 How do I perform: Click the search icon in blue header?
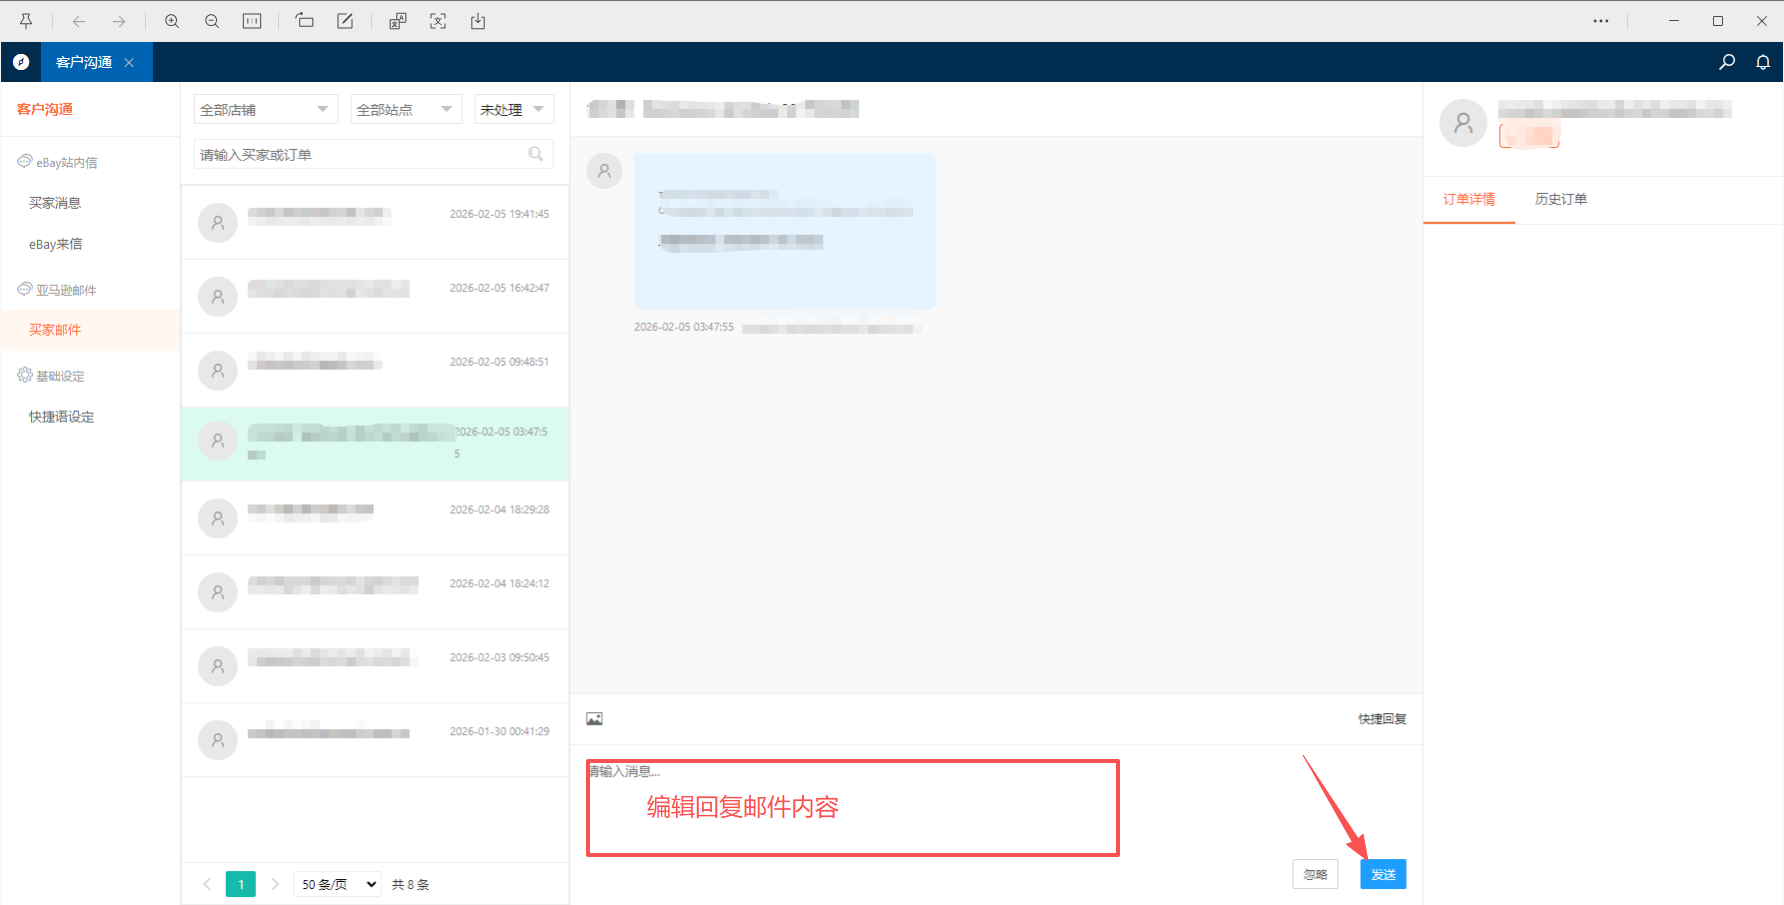pos(1727,62)
